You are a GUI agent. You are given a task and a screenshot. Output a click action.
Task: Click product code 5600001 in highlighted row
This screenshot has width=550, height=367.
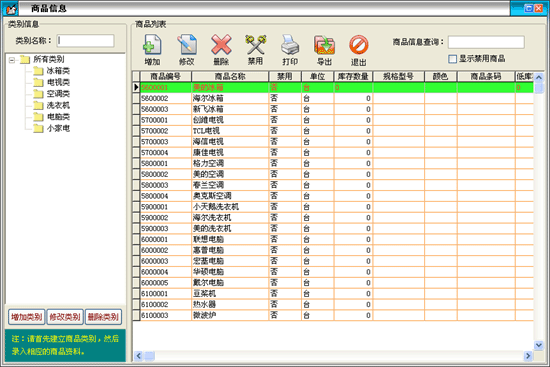(x=155, y=88)
